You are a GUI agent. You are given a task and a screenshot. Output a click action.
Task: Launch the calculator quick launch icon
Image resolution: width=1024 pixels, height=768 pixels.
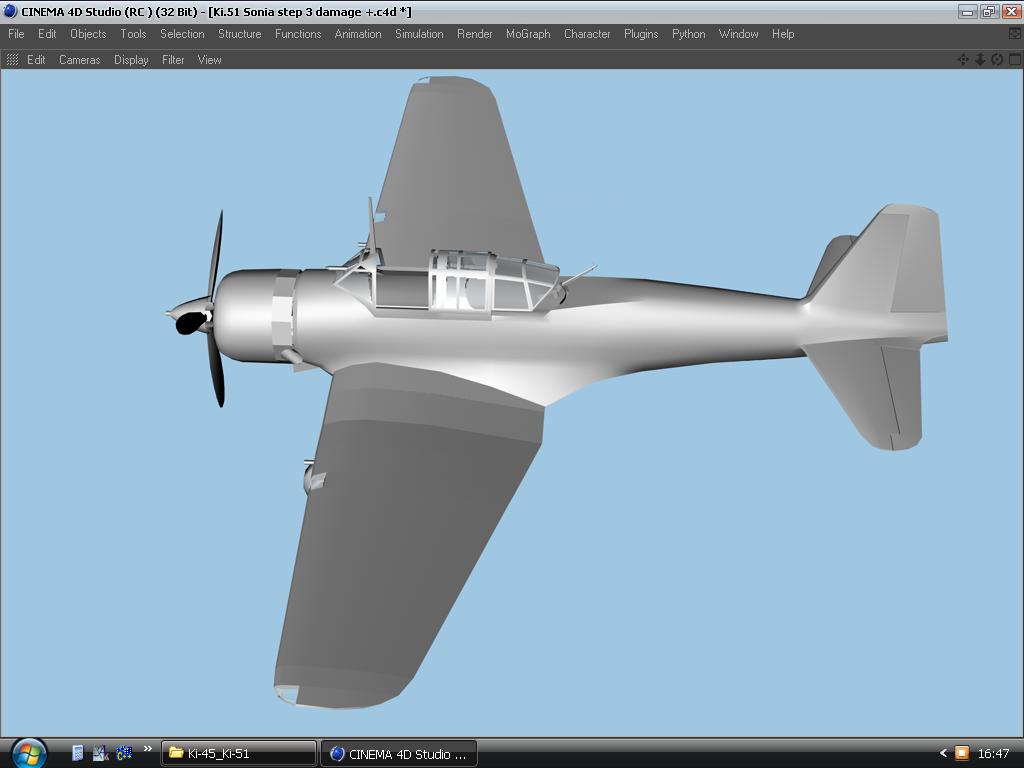(x=78, y=753)
